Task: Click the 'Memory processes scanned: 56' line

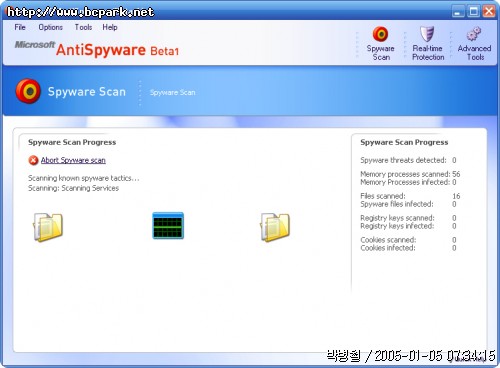Action: tap(410, 174)
